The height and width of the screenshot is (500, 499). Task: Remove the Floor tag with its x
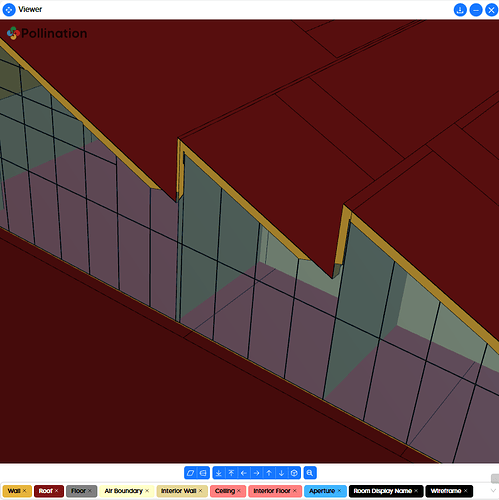(90, 491)
